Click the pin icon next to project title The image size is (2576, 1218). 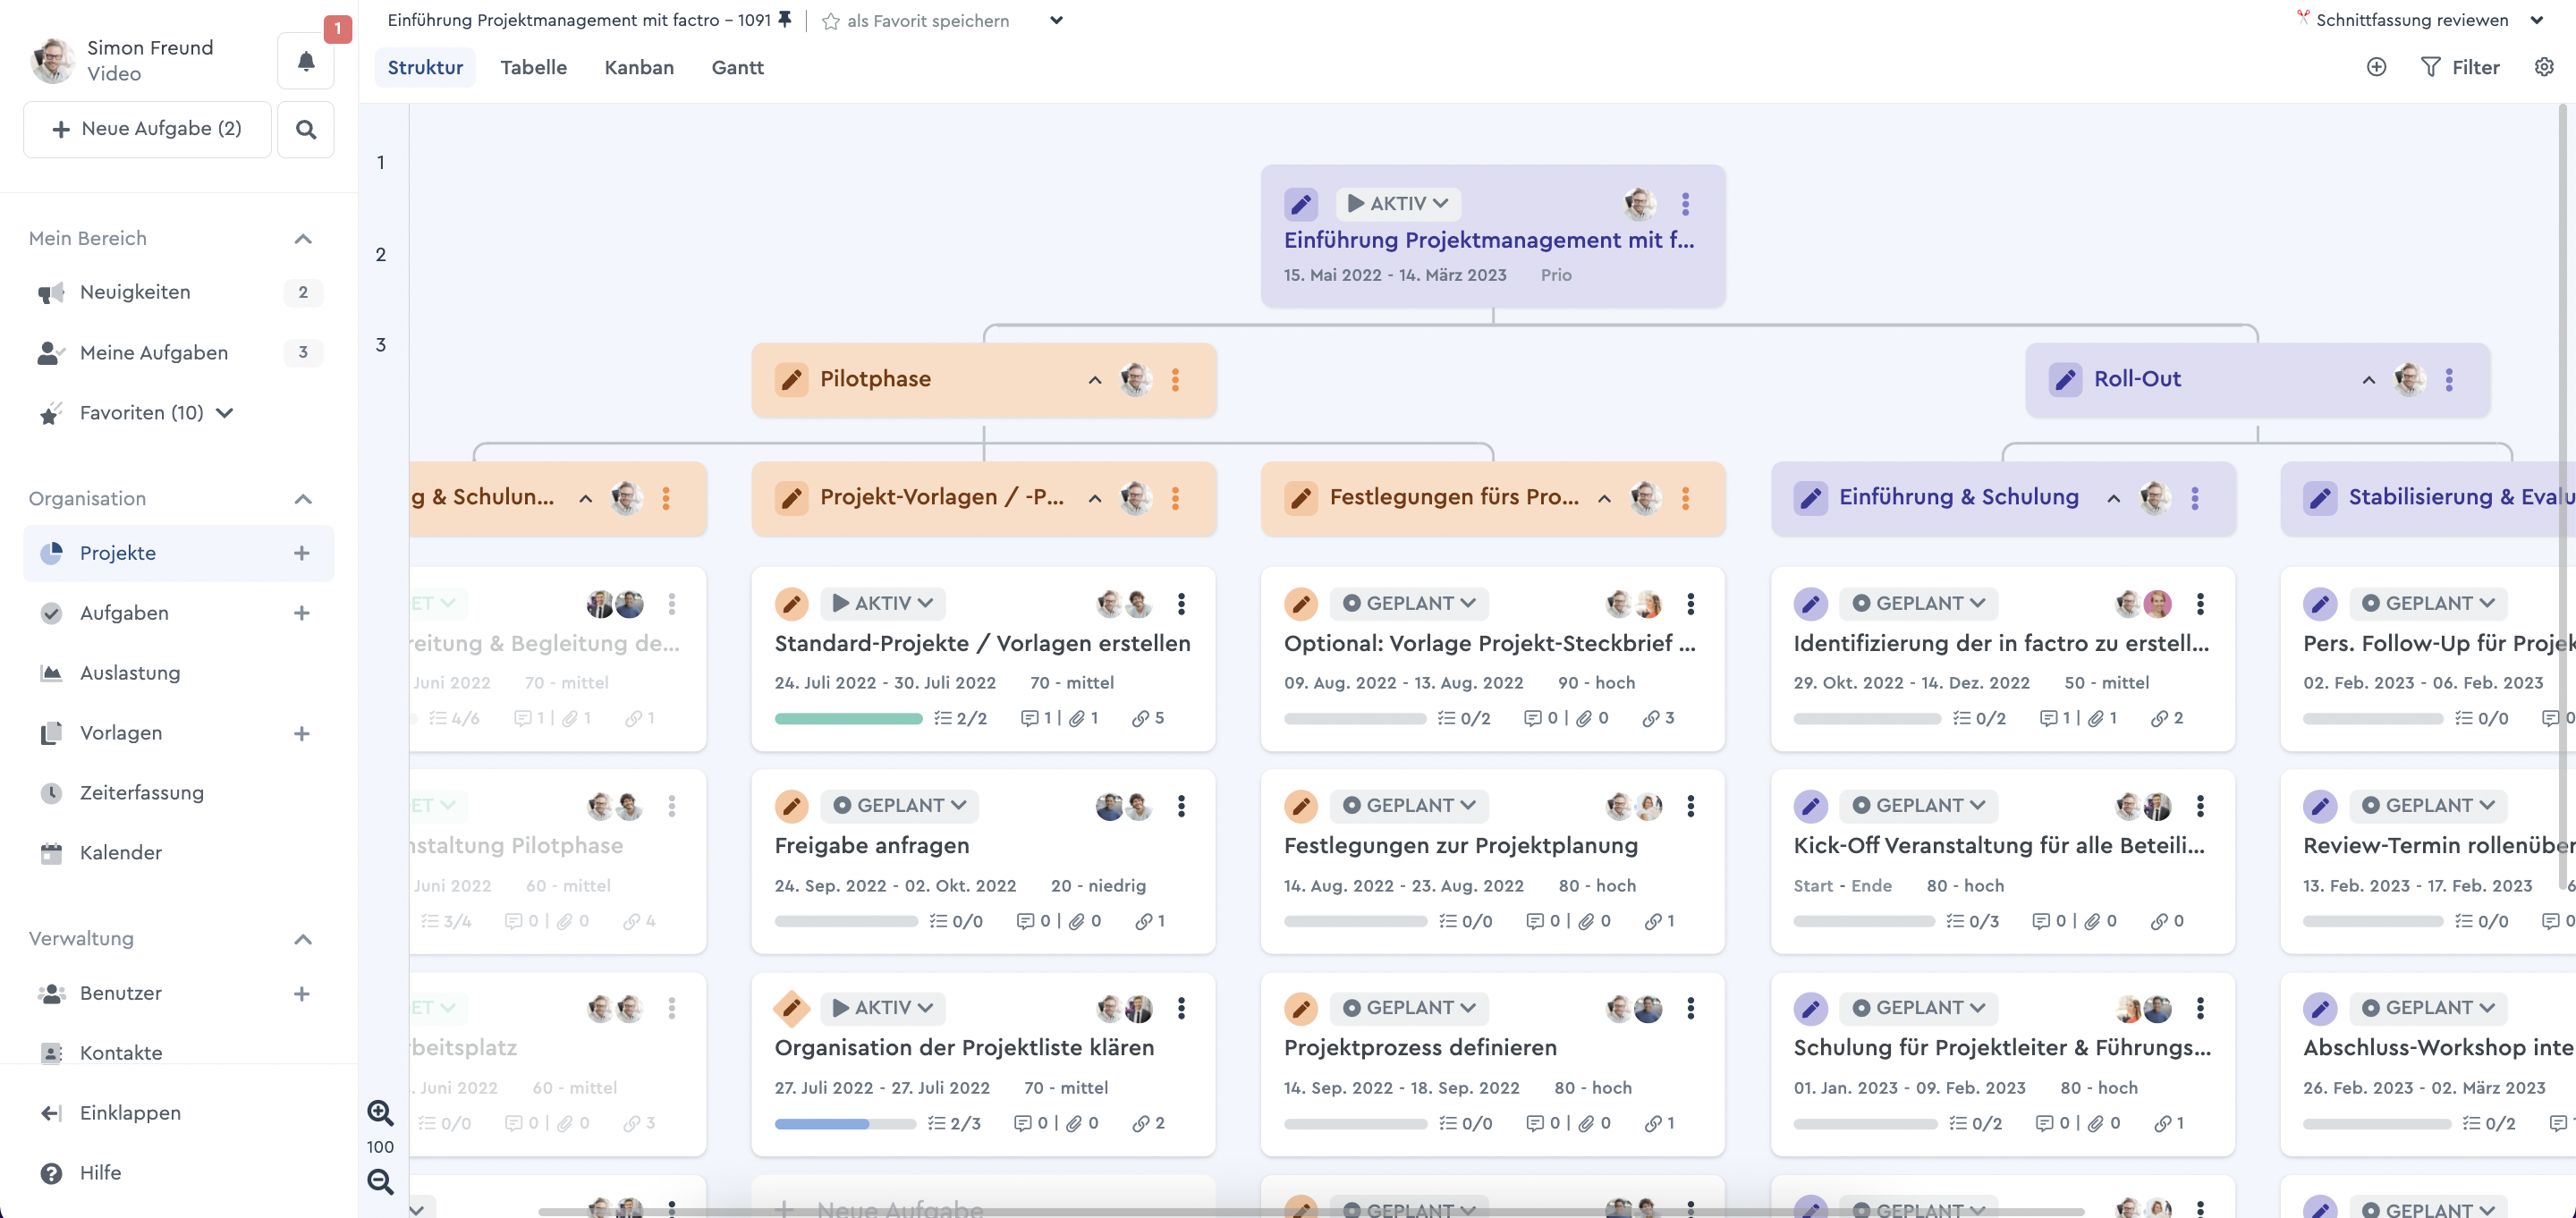(x=785, y=19)
